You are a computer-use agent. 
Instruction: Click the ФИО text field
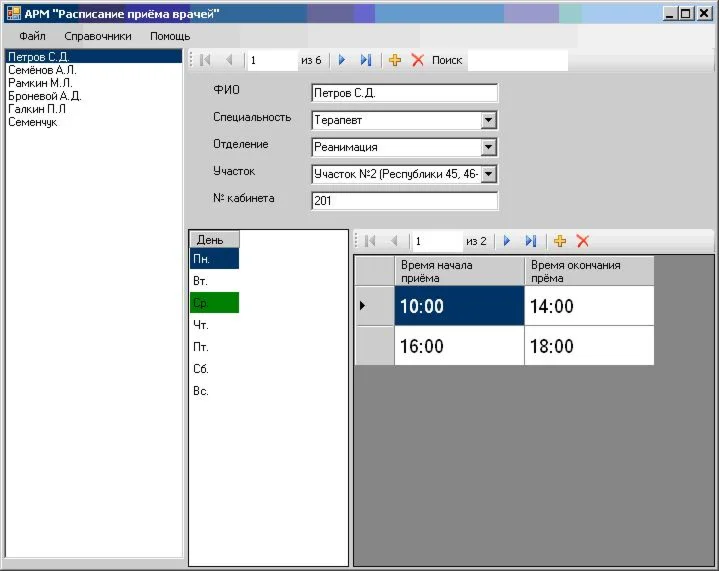pos(404,93)
